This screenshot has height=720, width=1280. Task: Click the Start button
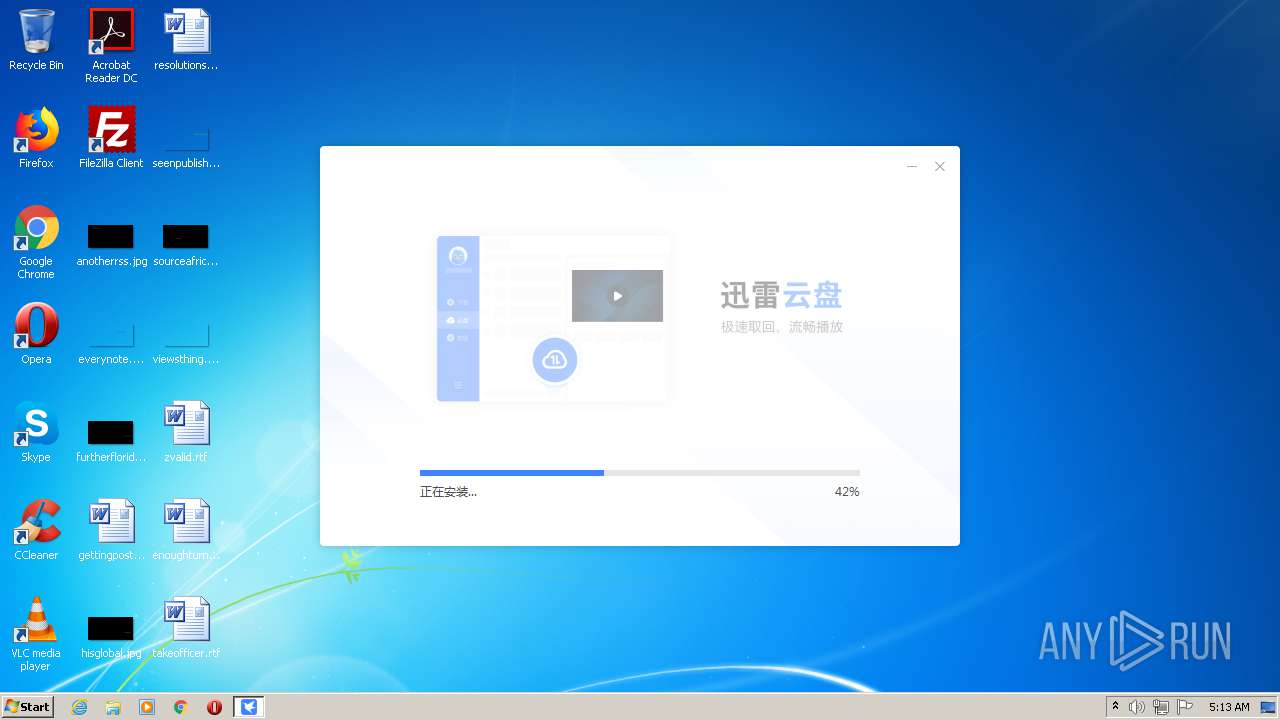[28, 707]
